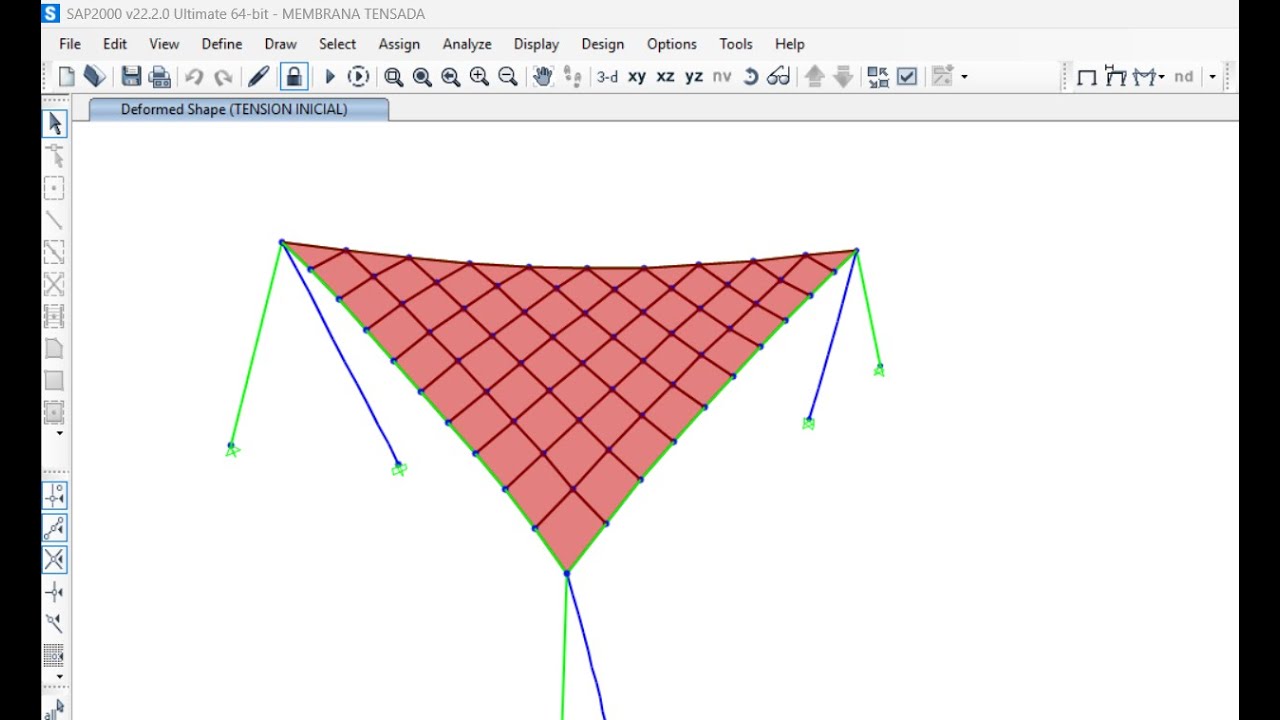Show undeformed shape frame icon

pyautogui.click(x=1087, y=76)
